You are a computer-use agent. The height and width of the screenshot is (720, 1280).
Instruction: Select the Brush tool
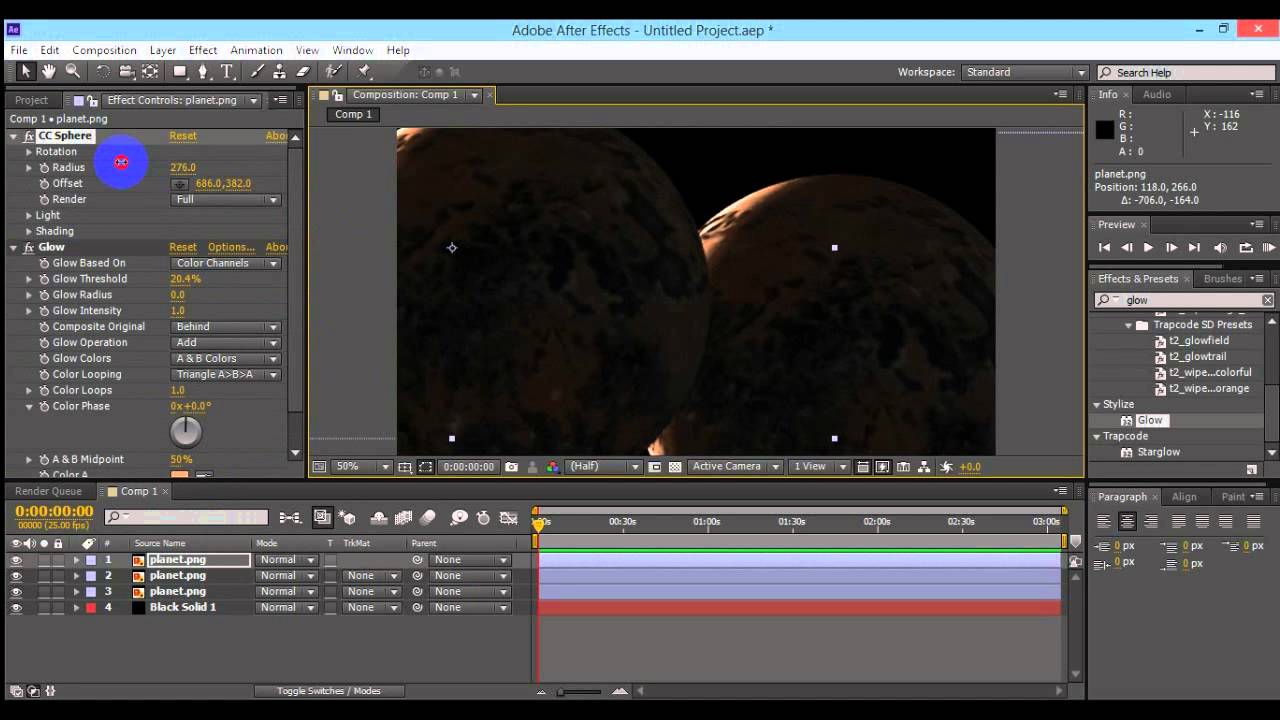(x=258, y=71)
